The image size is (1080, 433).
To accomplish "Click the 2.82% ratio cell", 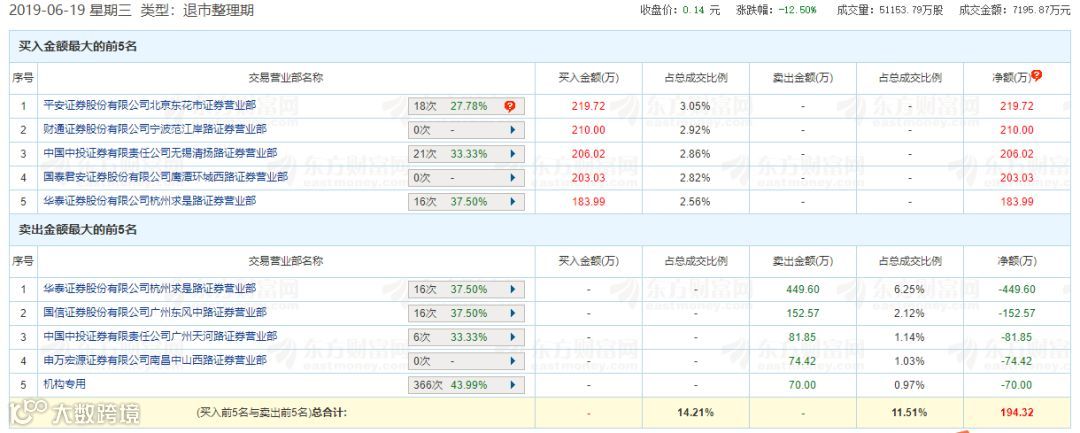I will pos(696,178).
